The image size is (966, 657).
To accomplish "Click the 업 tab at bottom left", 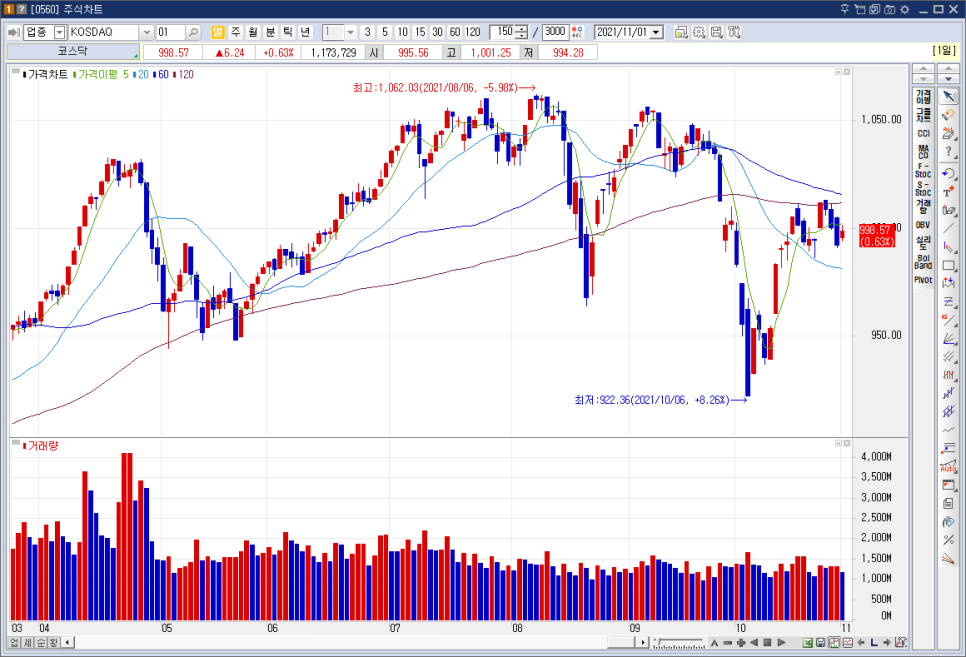I will (14, 643).
